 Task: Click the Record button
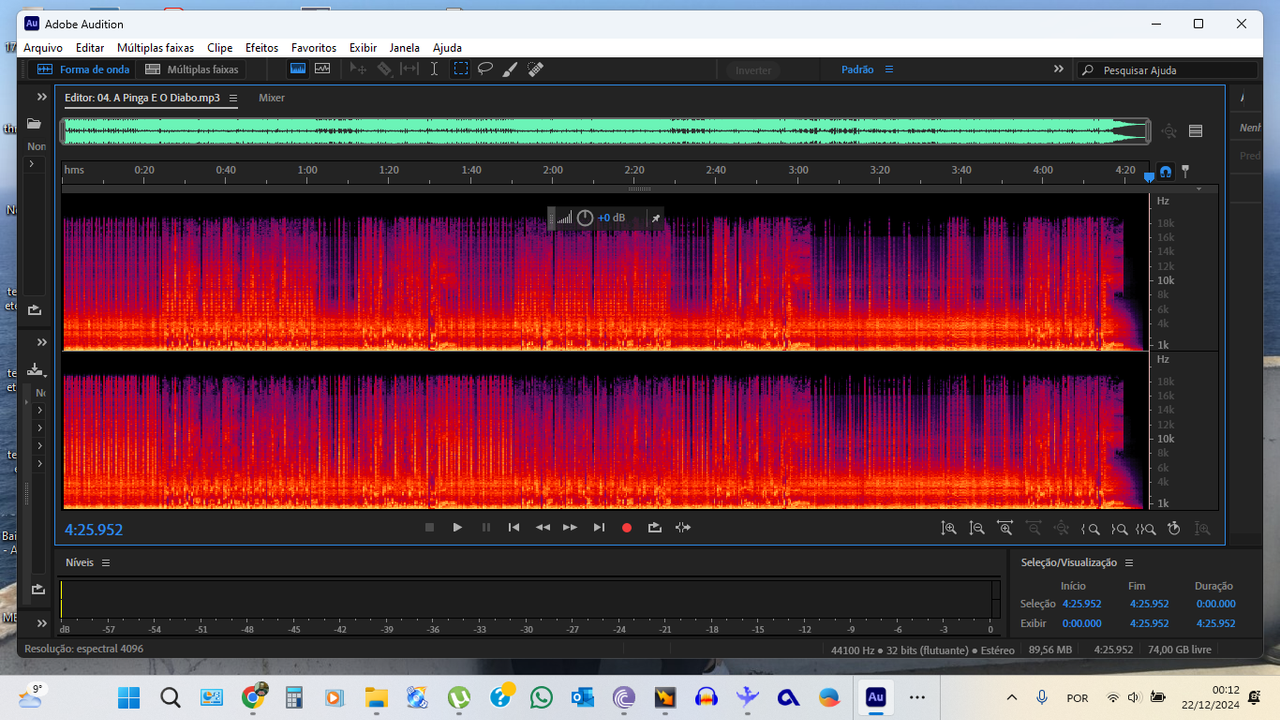(x=627, y=528)
